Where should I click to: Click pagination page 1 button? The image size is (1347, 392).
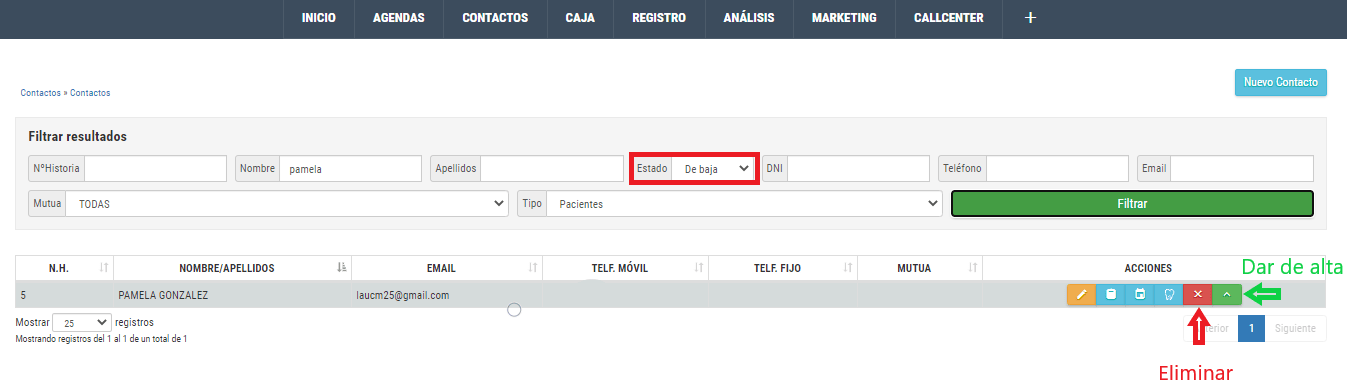tap(1250, 328)
